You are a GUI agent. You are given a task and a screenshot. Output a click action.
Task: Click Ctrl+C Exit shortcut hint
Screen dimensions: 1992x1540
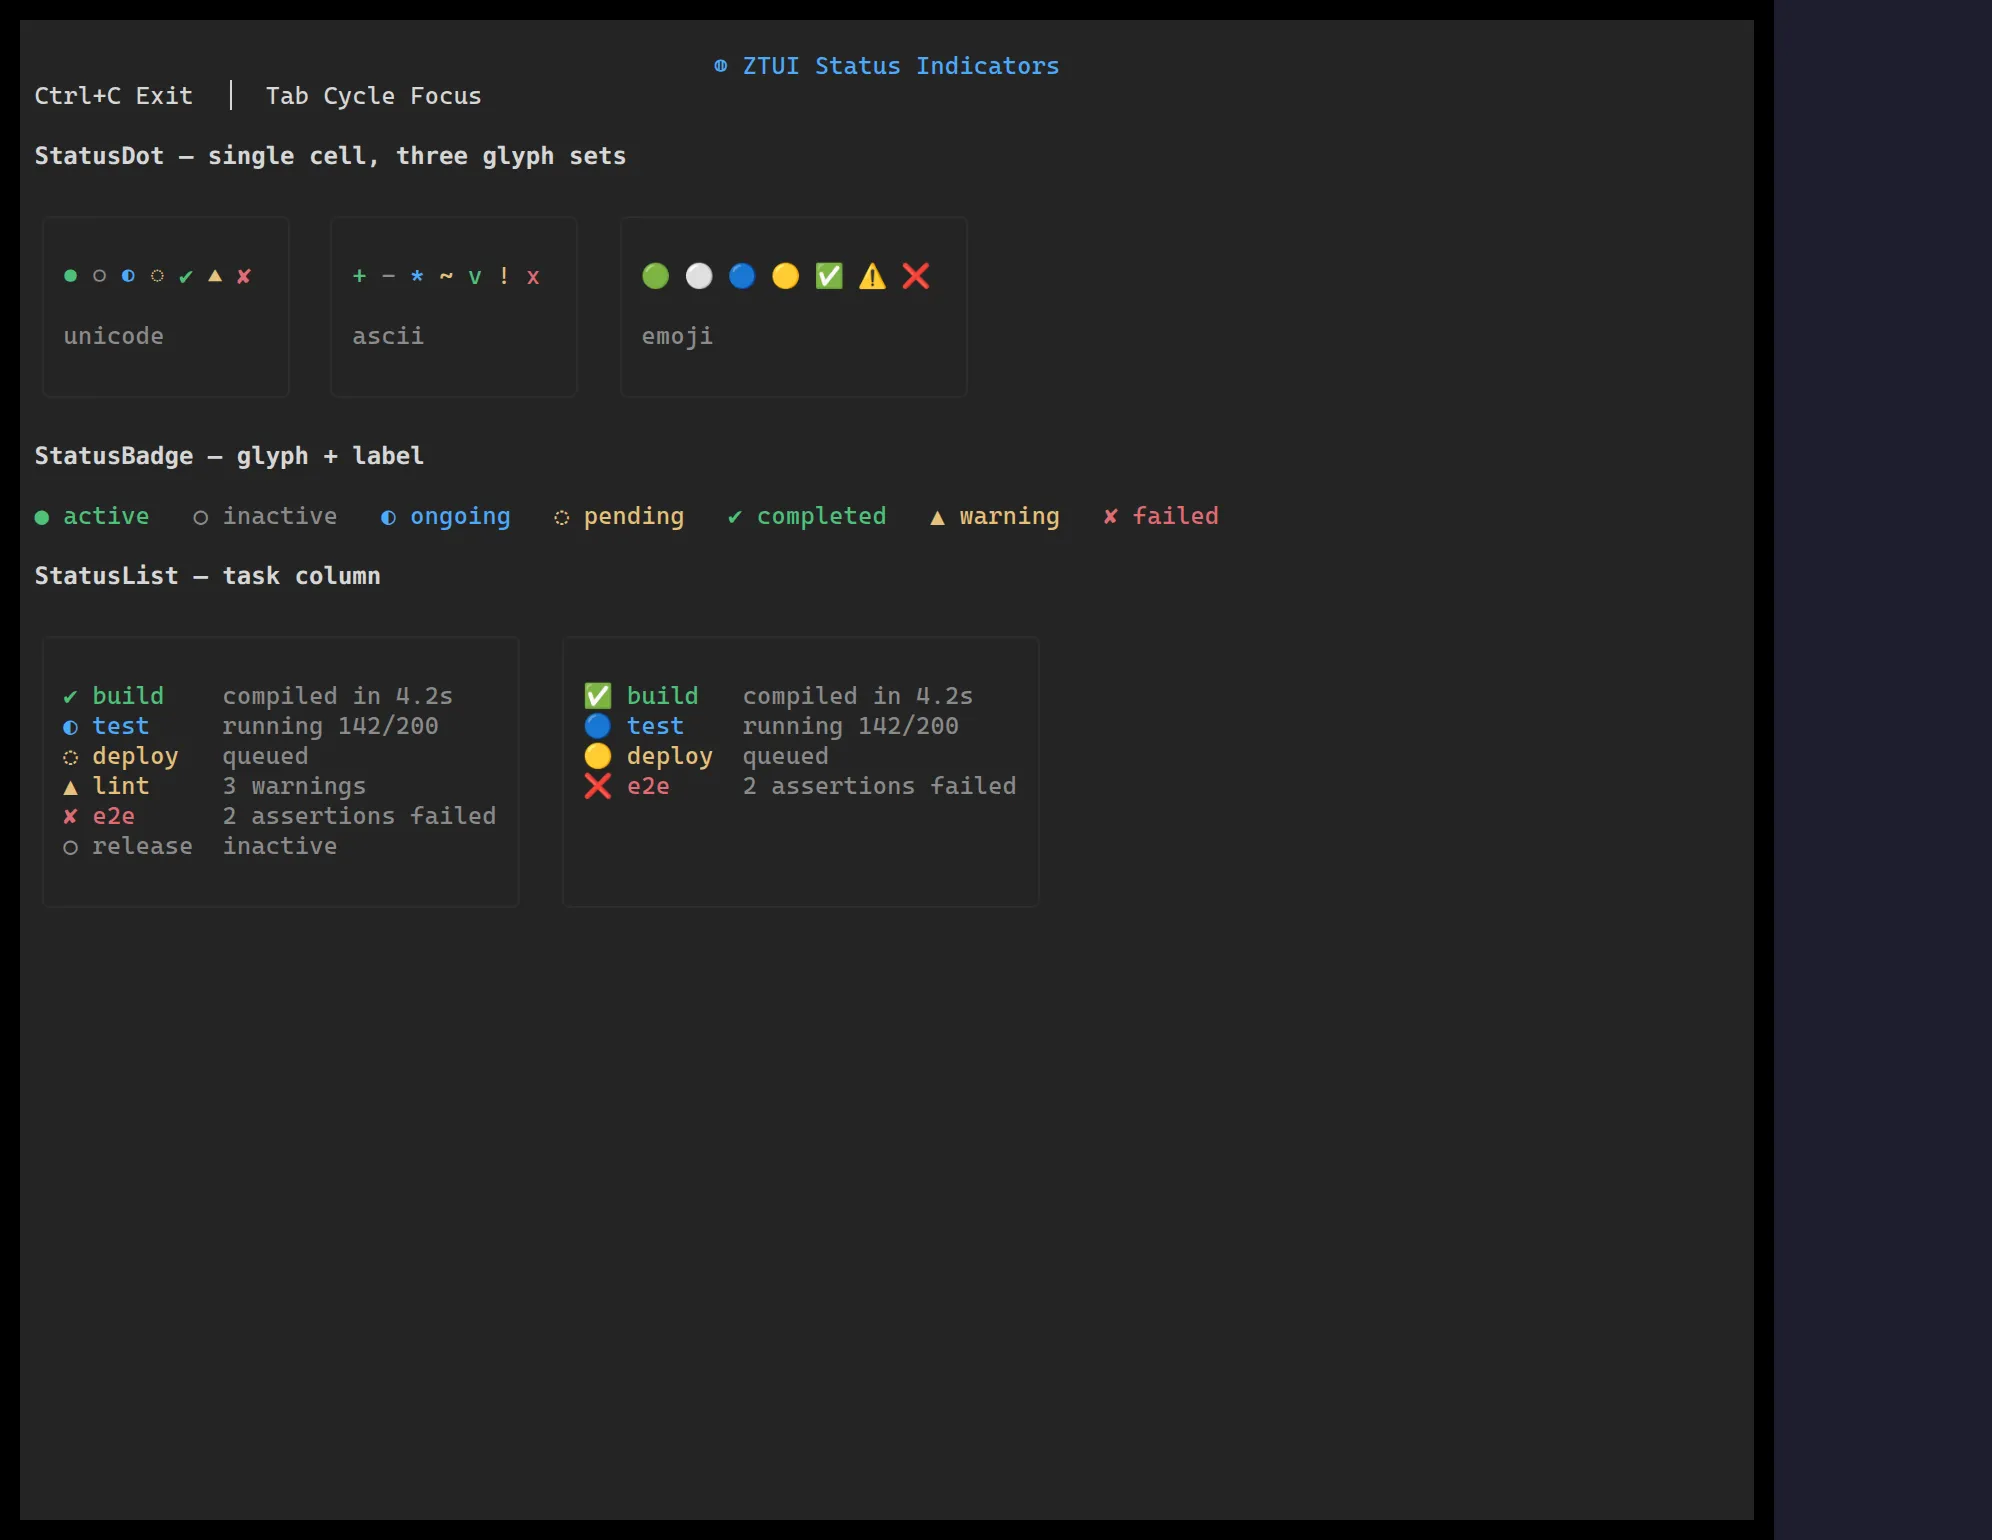pyautogui.click(x=114, y=96)
